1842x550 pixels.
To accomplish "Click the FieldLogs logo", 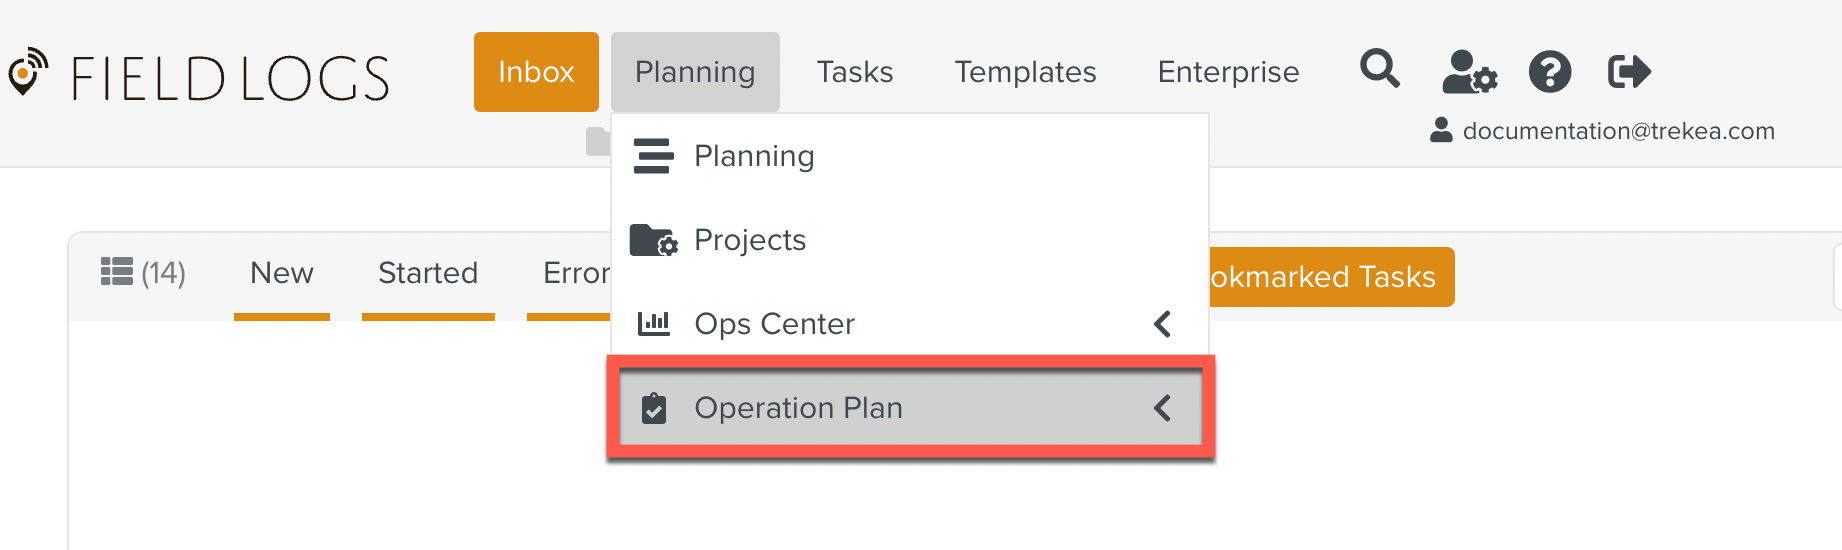I will (x=200, y=78).
